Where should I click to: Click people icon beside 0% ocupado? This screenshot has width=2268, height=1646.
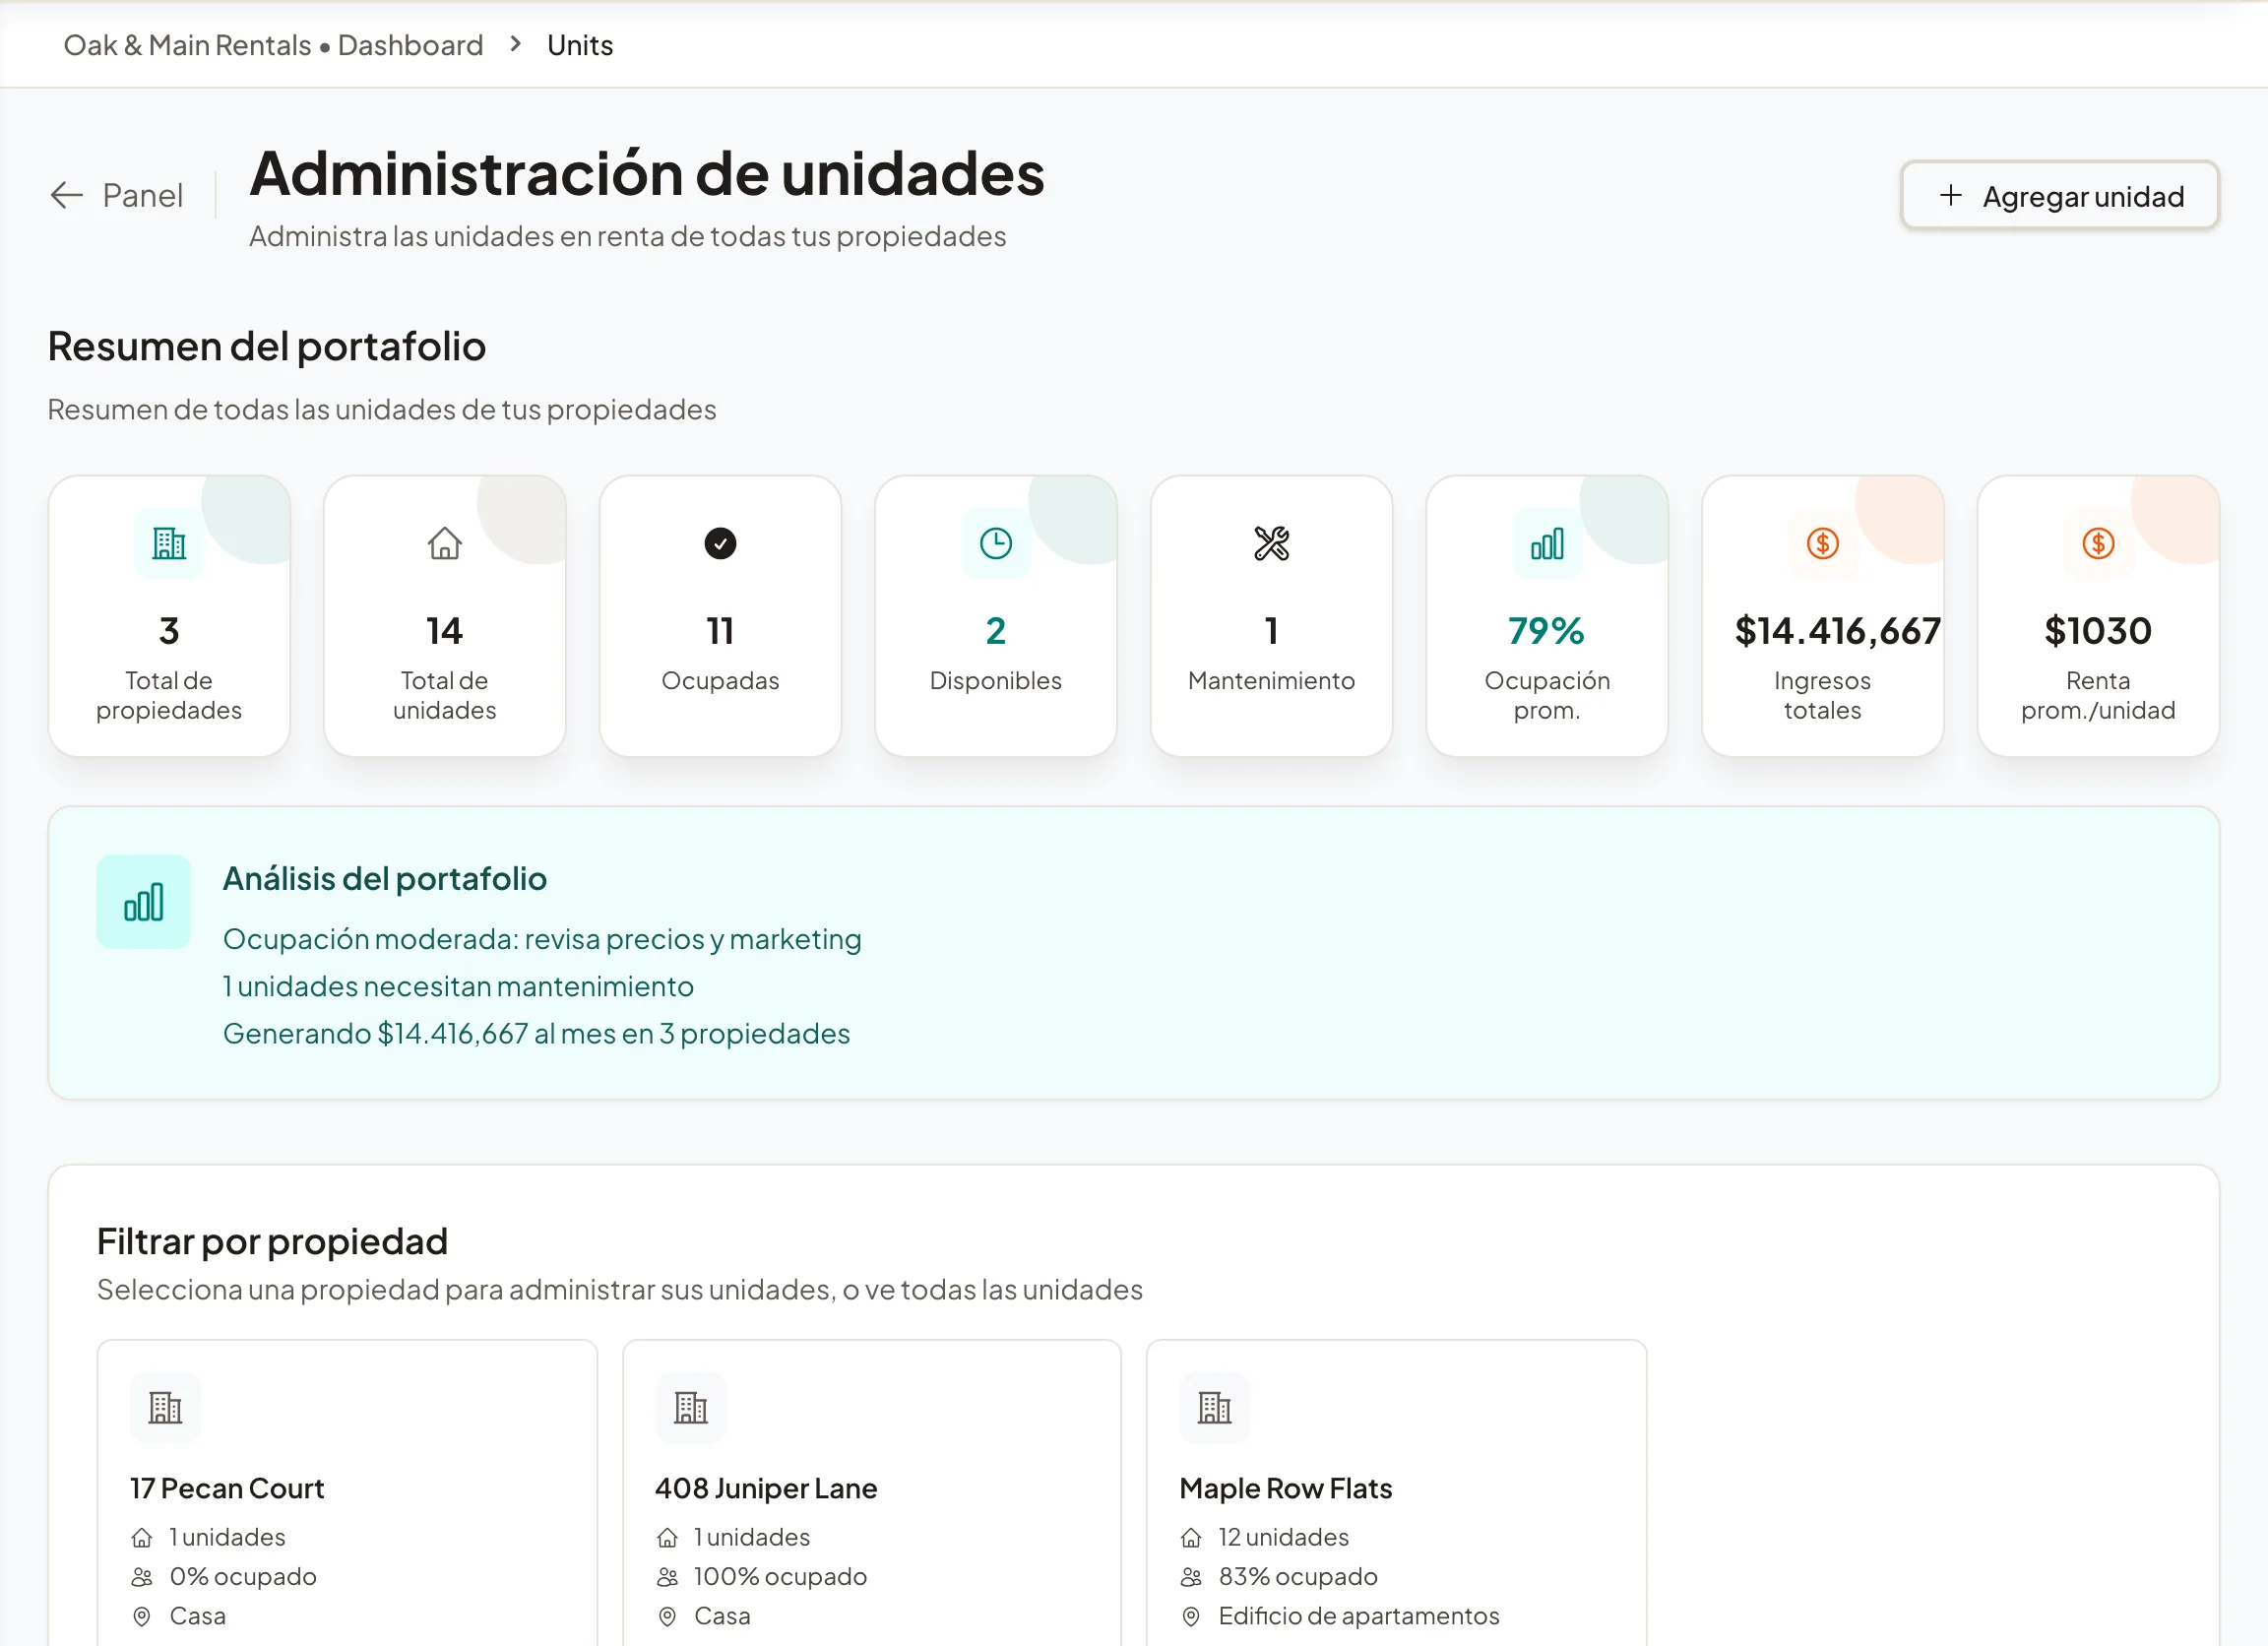click(142, 1577)
